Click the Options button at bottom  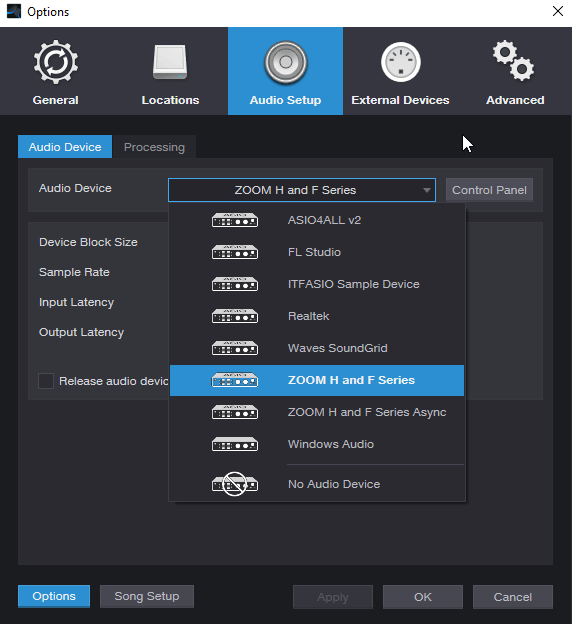(54, 596)
